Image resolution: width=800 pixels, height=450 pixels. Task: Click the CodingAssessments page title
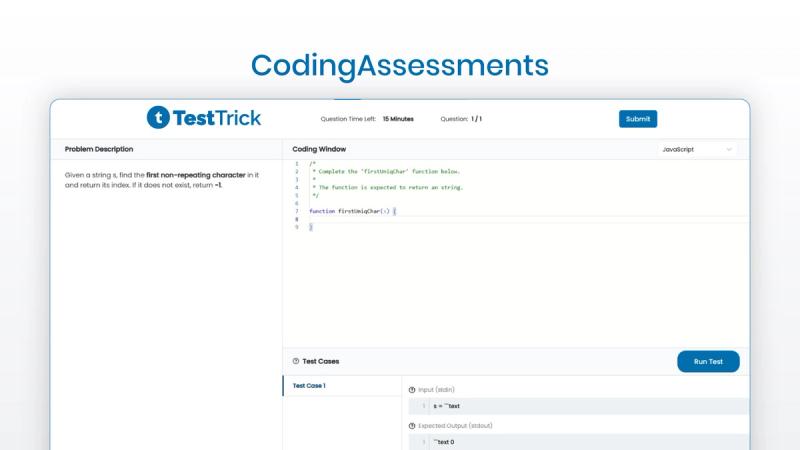[399, 65]
